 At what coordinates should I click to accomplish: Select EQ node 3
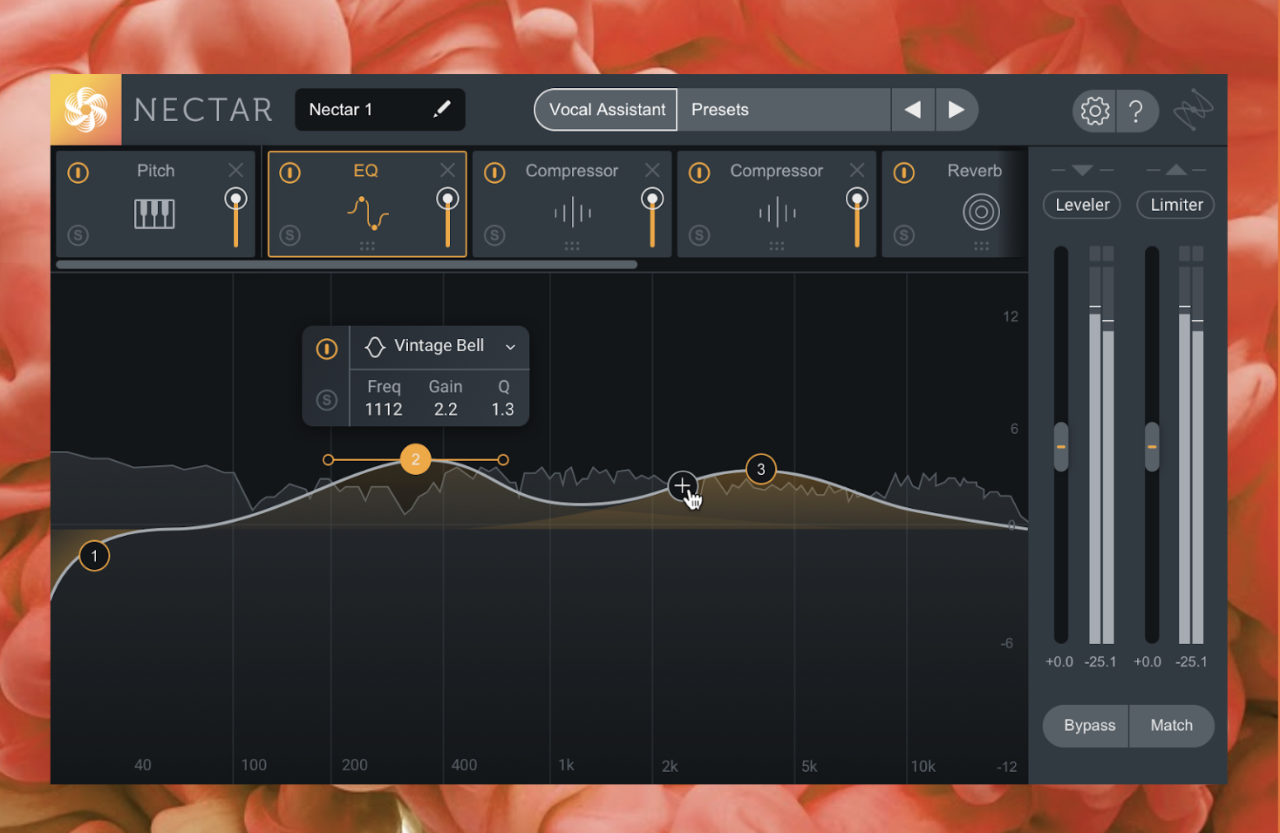(761, 469)
